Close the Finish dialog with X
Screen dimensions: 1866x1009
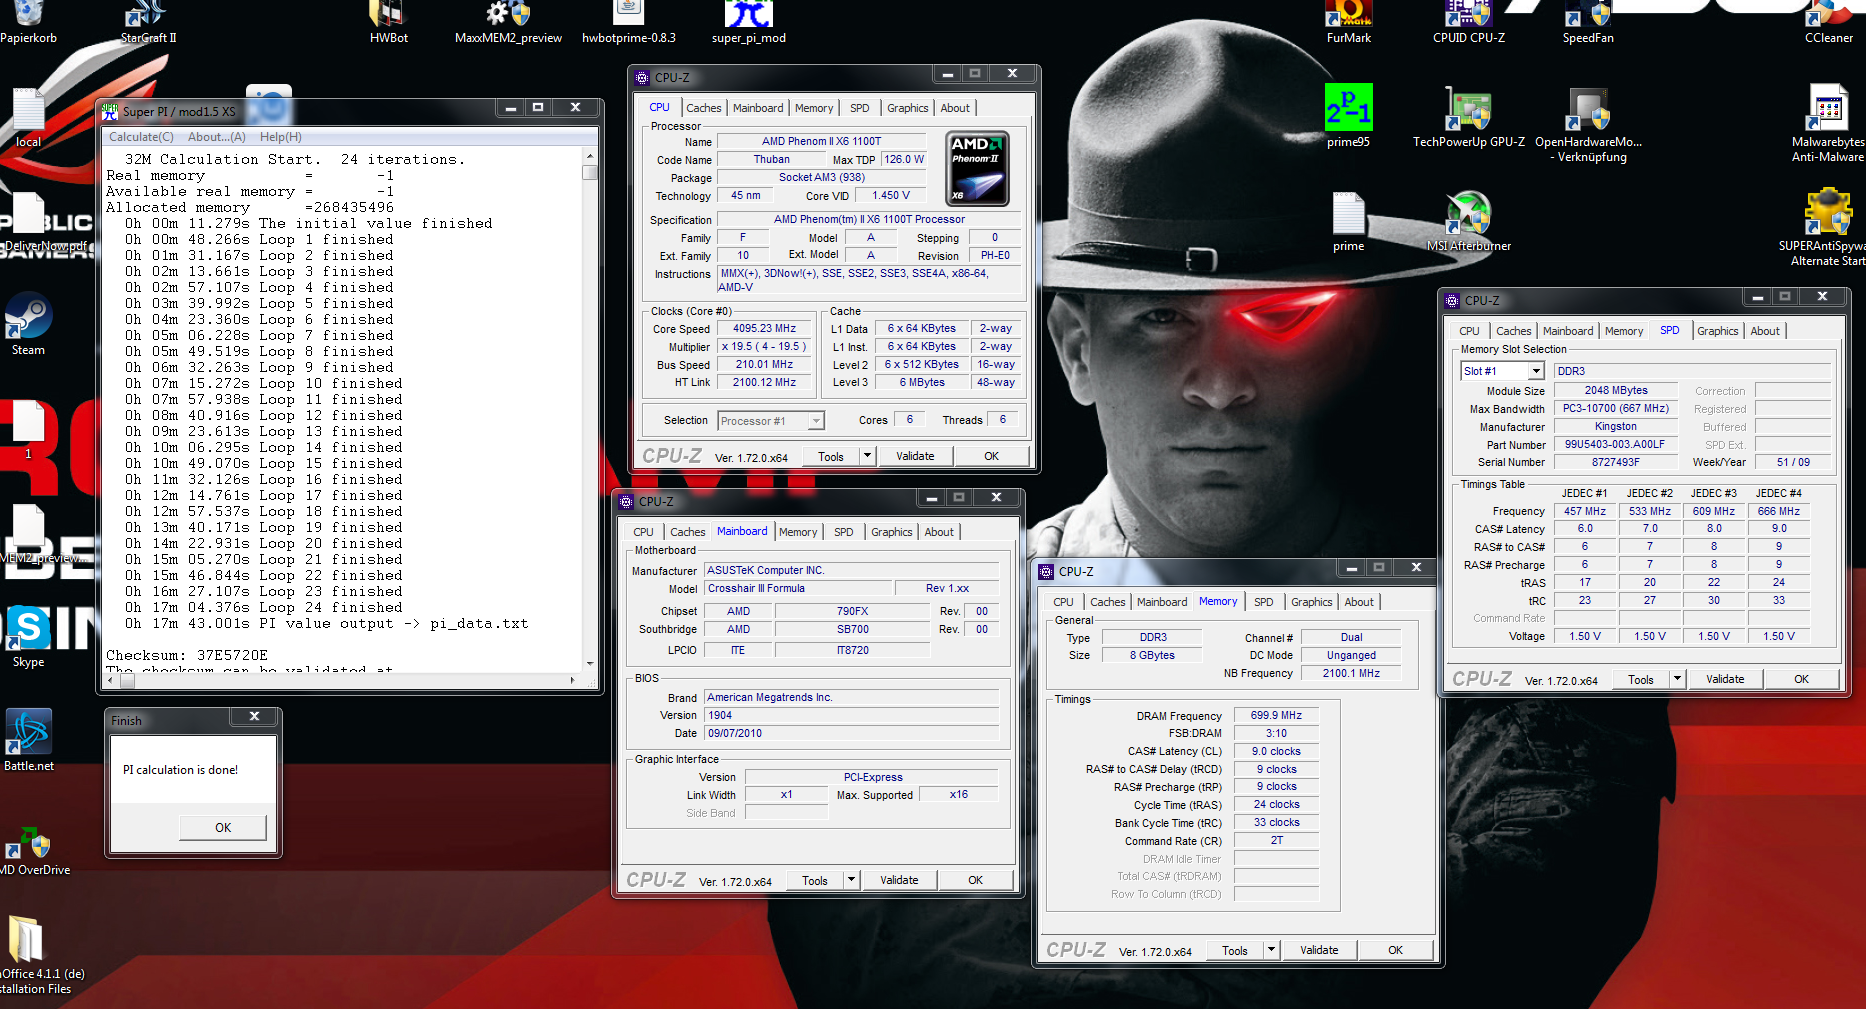254,717
